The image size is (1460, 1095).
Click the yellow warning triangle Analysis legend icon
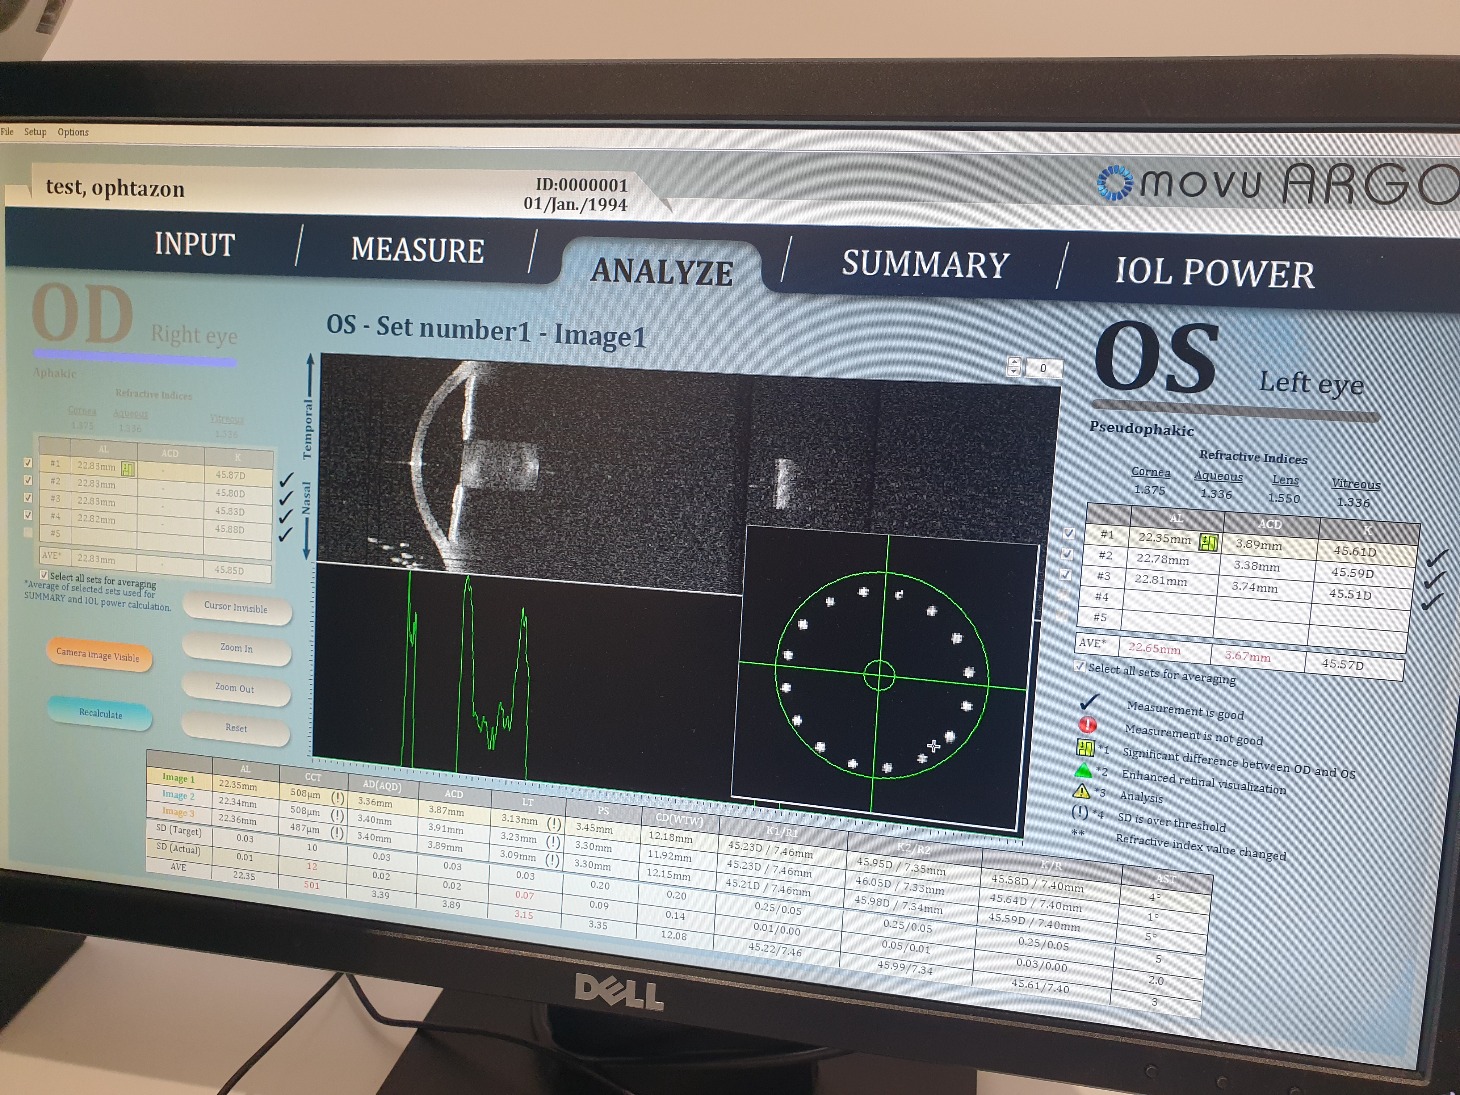click(x=1081, y=791)
